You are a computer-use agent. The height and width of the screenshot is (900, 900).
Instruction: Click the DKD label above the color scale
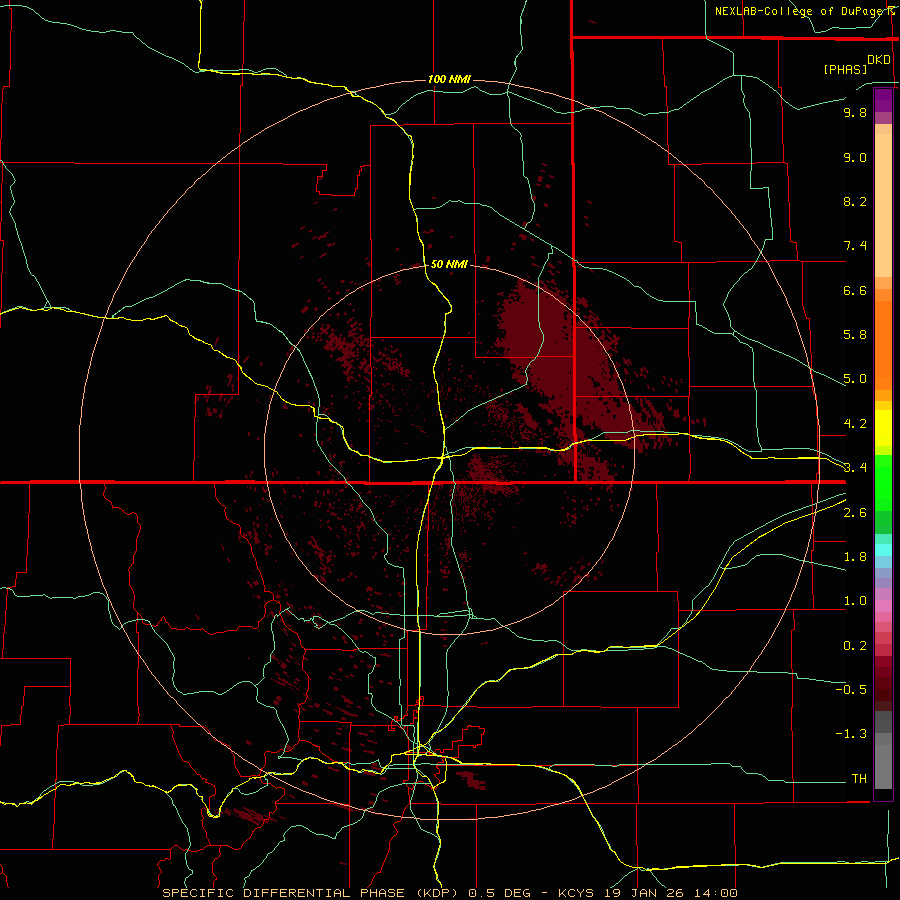(x=879, y=60)
